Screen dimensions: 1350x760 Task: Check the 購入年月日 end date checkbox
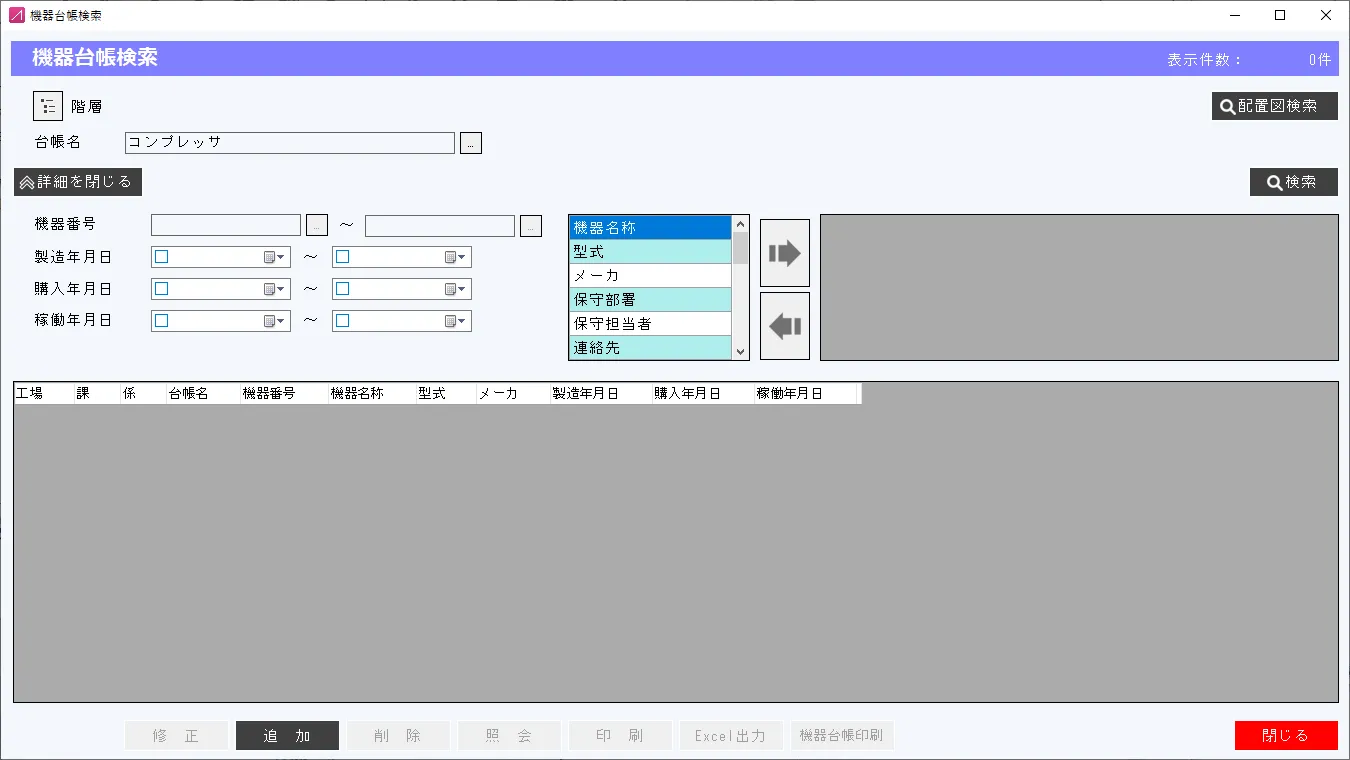click(x=343, y=288)
